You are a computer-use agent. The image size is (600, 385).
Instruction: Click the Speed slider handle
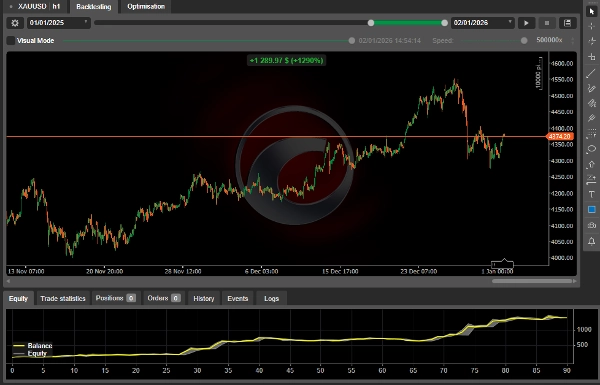tap(524, 41)
